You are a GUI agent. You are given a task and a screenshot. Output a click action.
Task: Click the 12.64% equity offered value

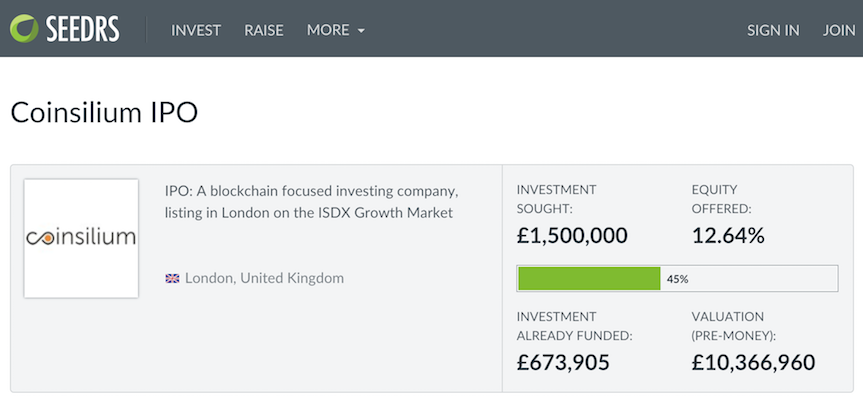pos(728,236)
